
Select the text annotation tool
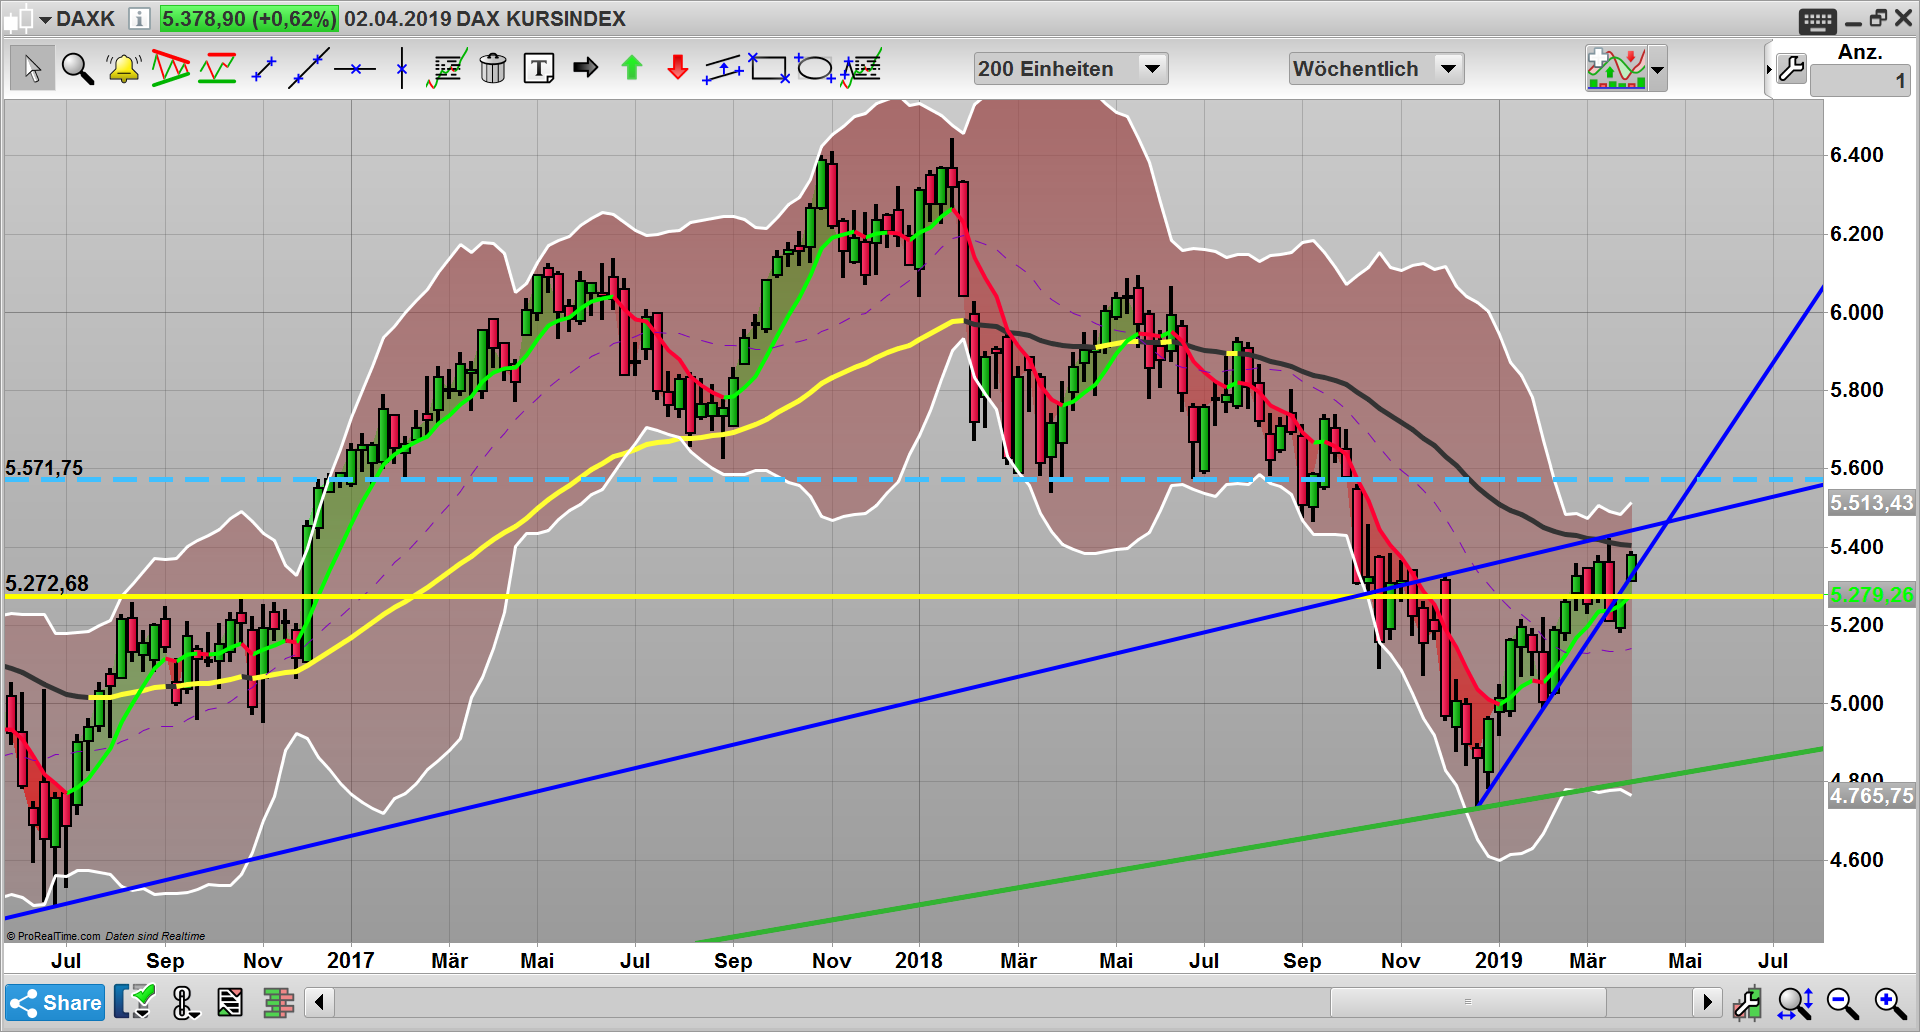tap(539, 69)
